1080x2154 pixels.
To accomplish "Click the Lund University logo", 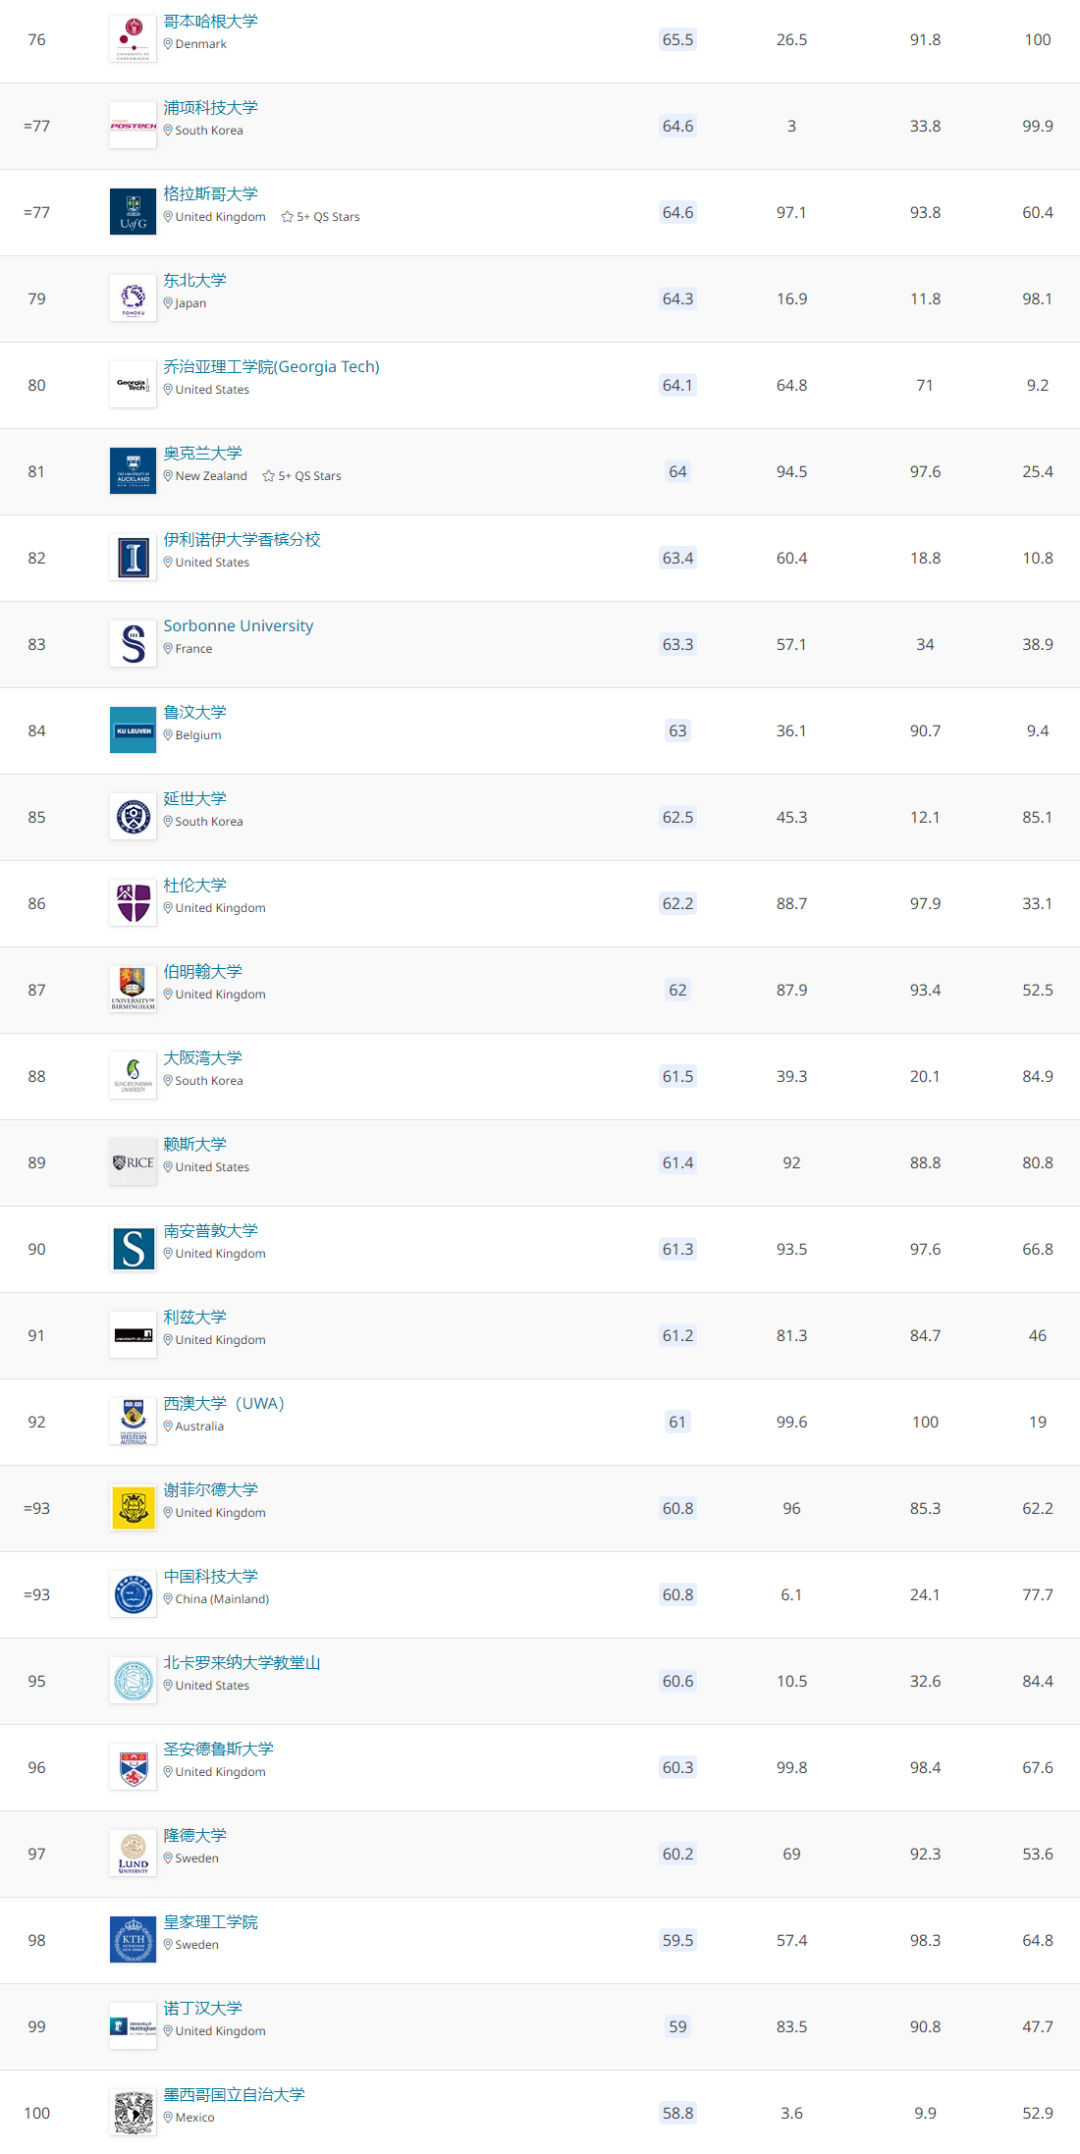I will (133, 1854).
